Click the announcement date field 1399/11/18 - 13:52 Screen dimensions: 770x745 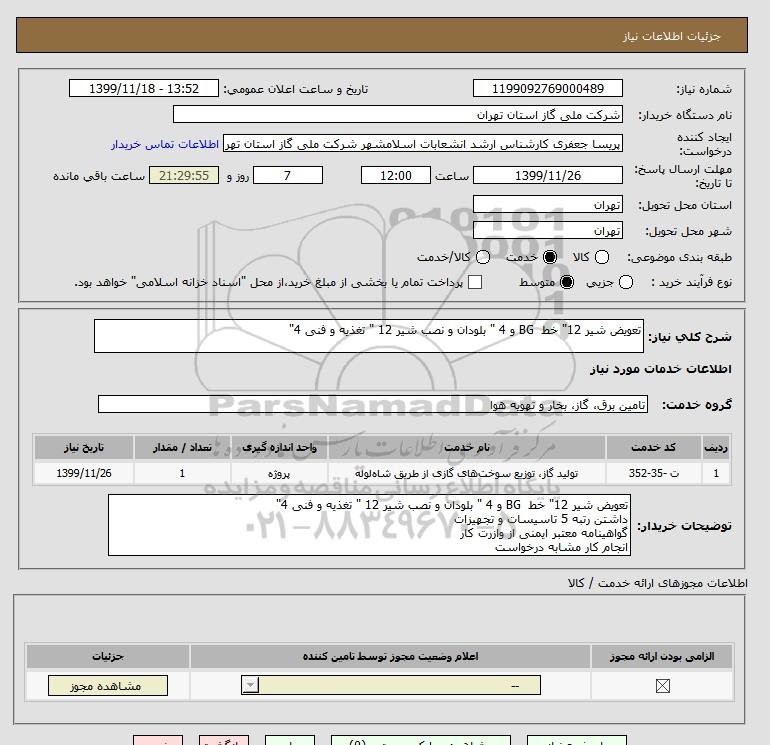click(x=144, y=88)
